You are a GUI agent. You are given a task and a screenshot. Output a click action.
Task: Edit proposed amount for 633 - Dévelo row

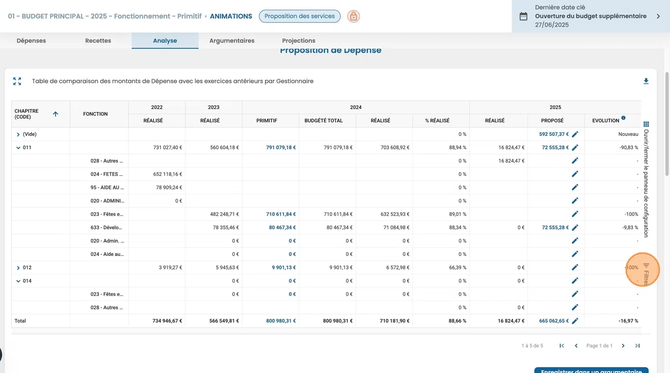[575, 227]
